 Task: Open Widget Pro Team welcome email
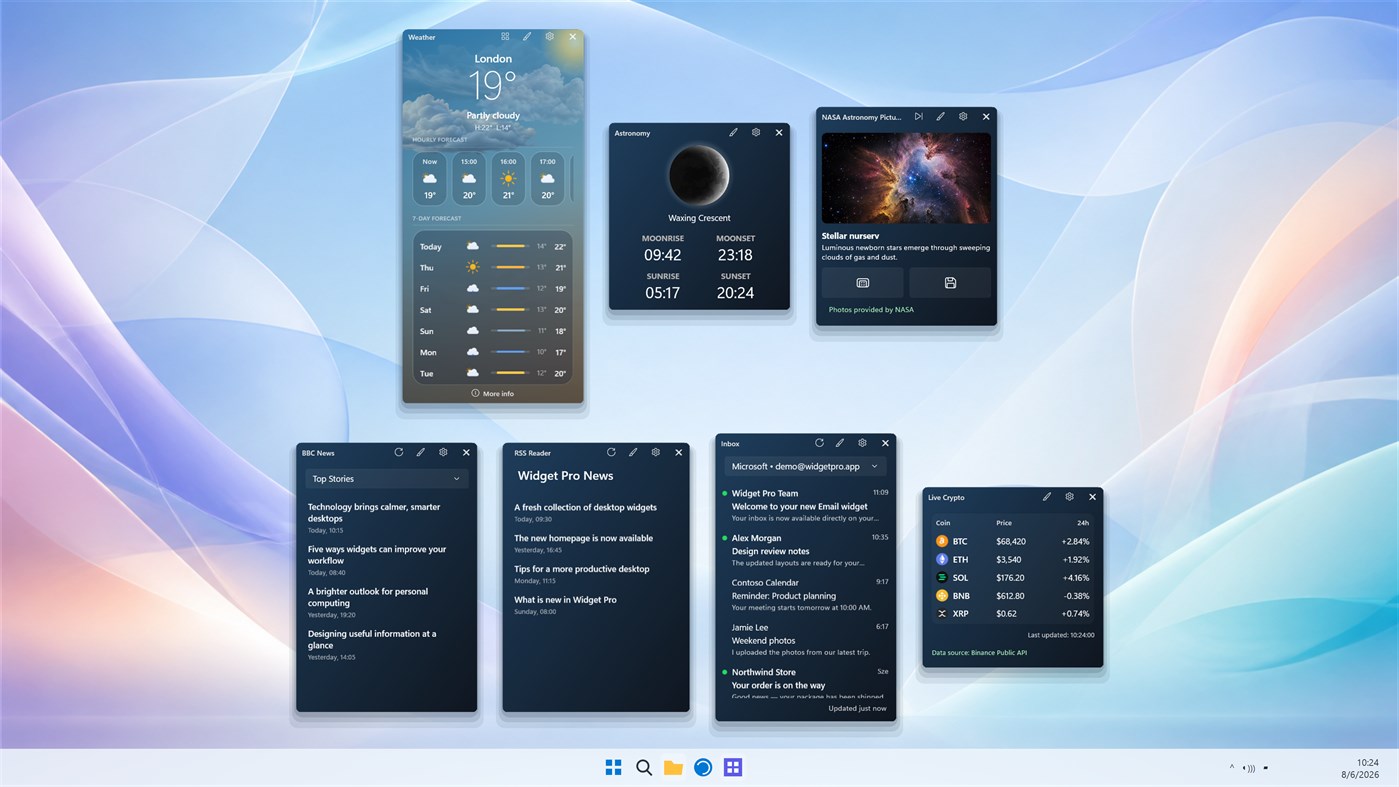(805, 505)
